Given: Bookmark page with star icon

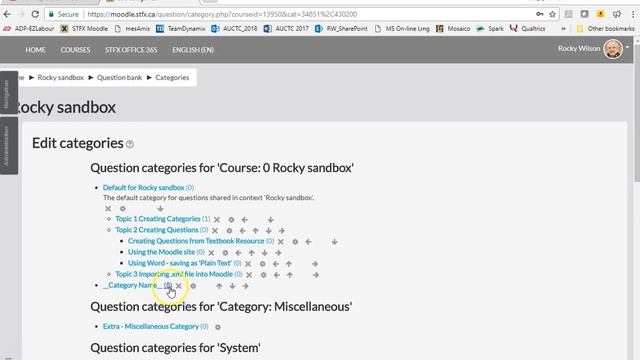Looking at the screenshot, I should tap(552, 14).
